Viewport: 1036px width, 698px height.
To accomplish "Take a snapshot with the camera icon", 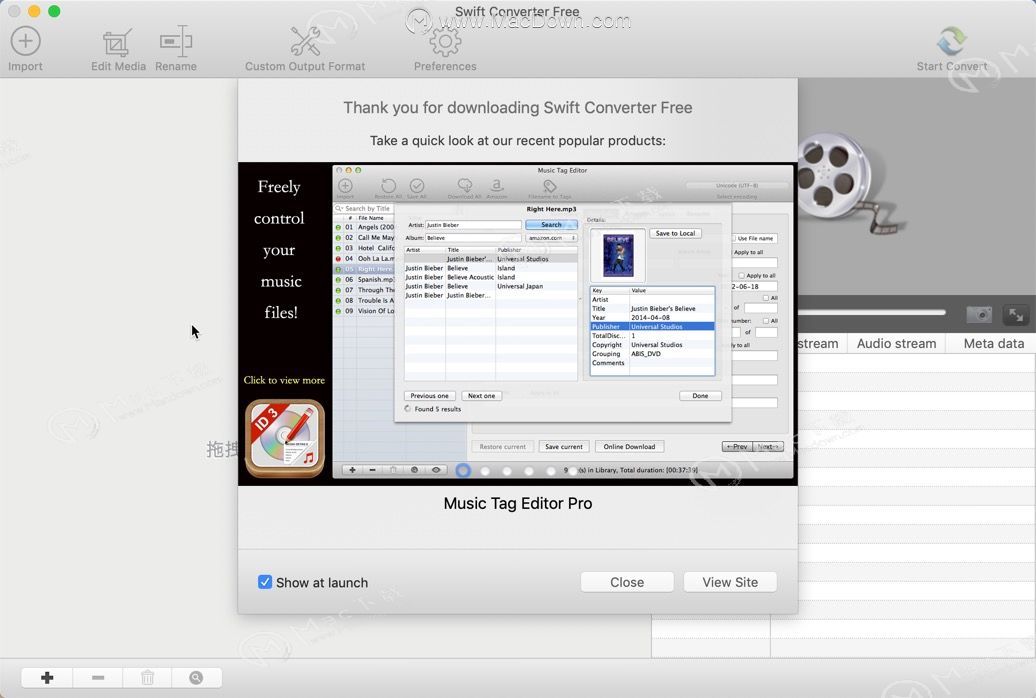I will click(x=979, y=315).
